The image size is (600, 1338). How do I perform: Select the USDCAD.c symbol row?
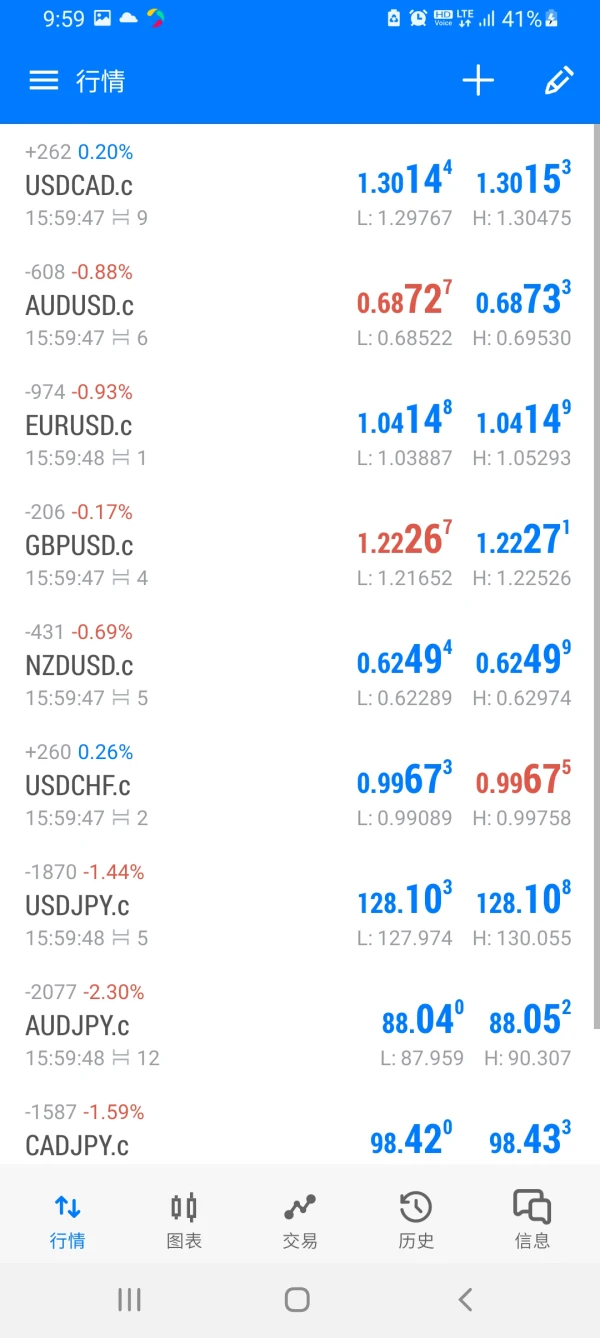(x=78, y=185)
